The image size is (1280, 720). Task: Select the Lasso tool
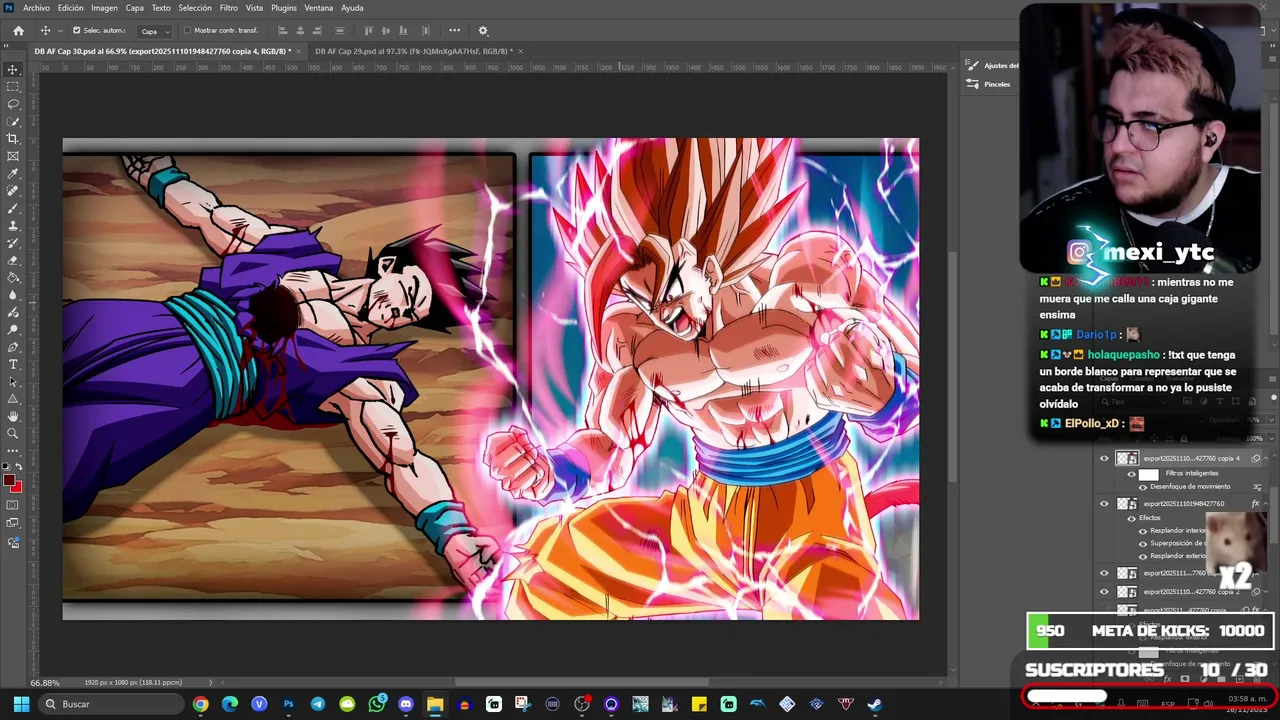(13, 104)
